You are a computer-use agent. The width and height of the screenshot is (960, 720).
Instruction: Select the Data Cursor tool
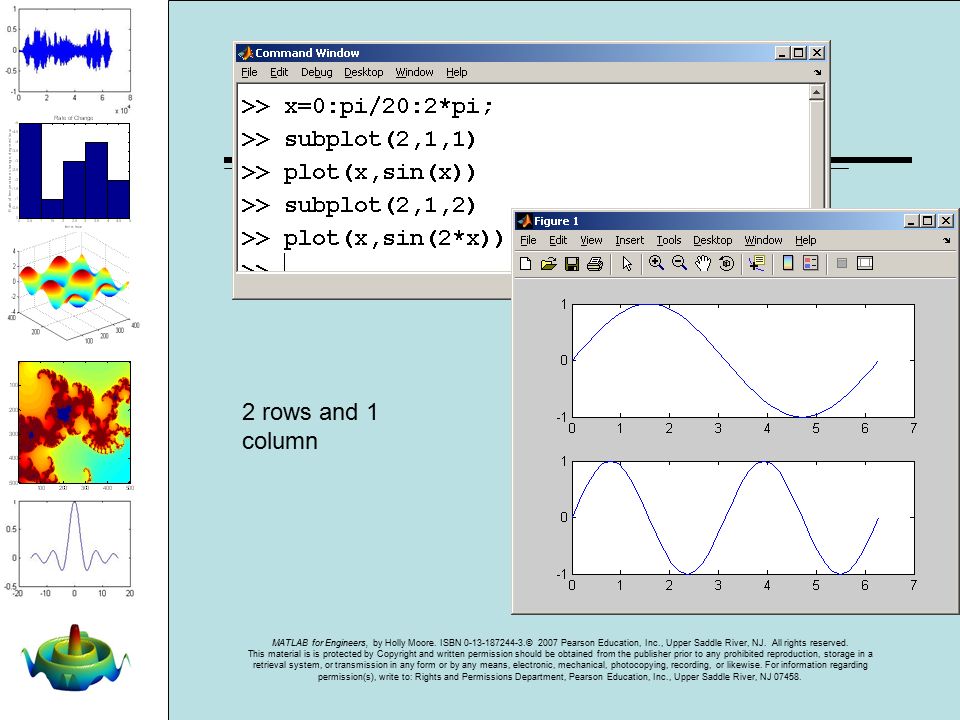point(757,263)
